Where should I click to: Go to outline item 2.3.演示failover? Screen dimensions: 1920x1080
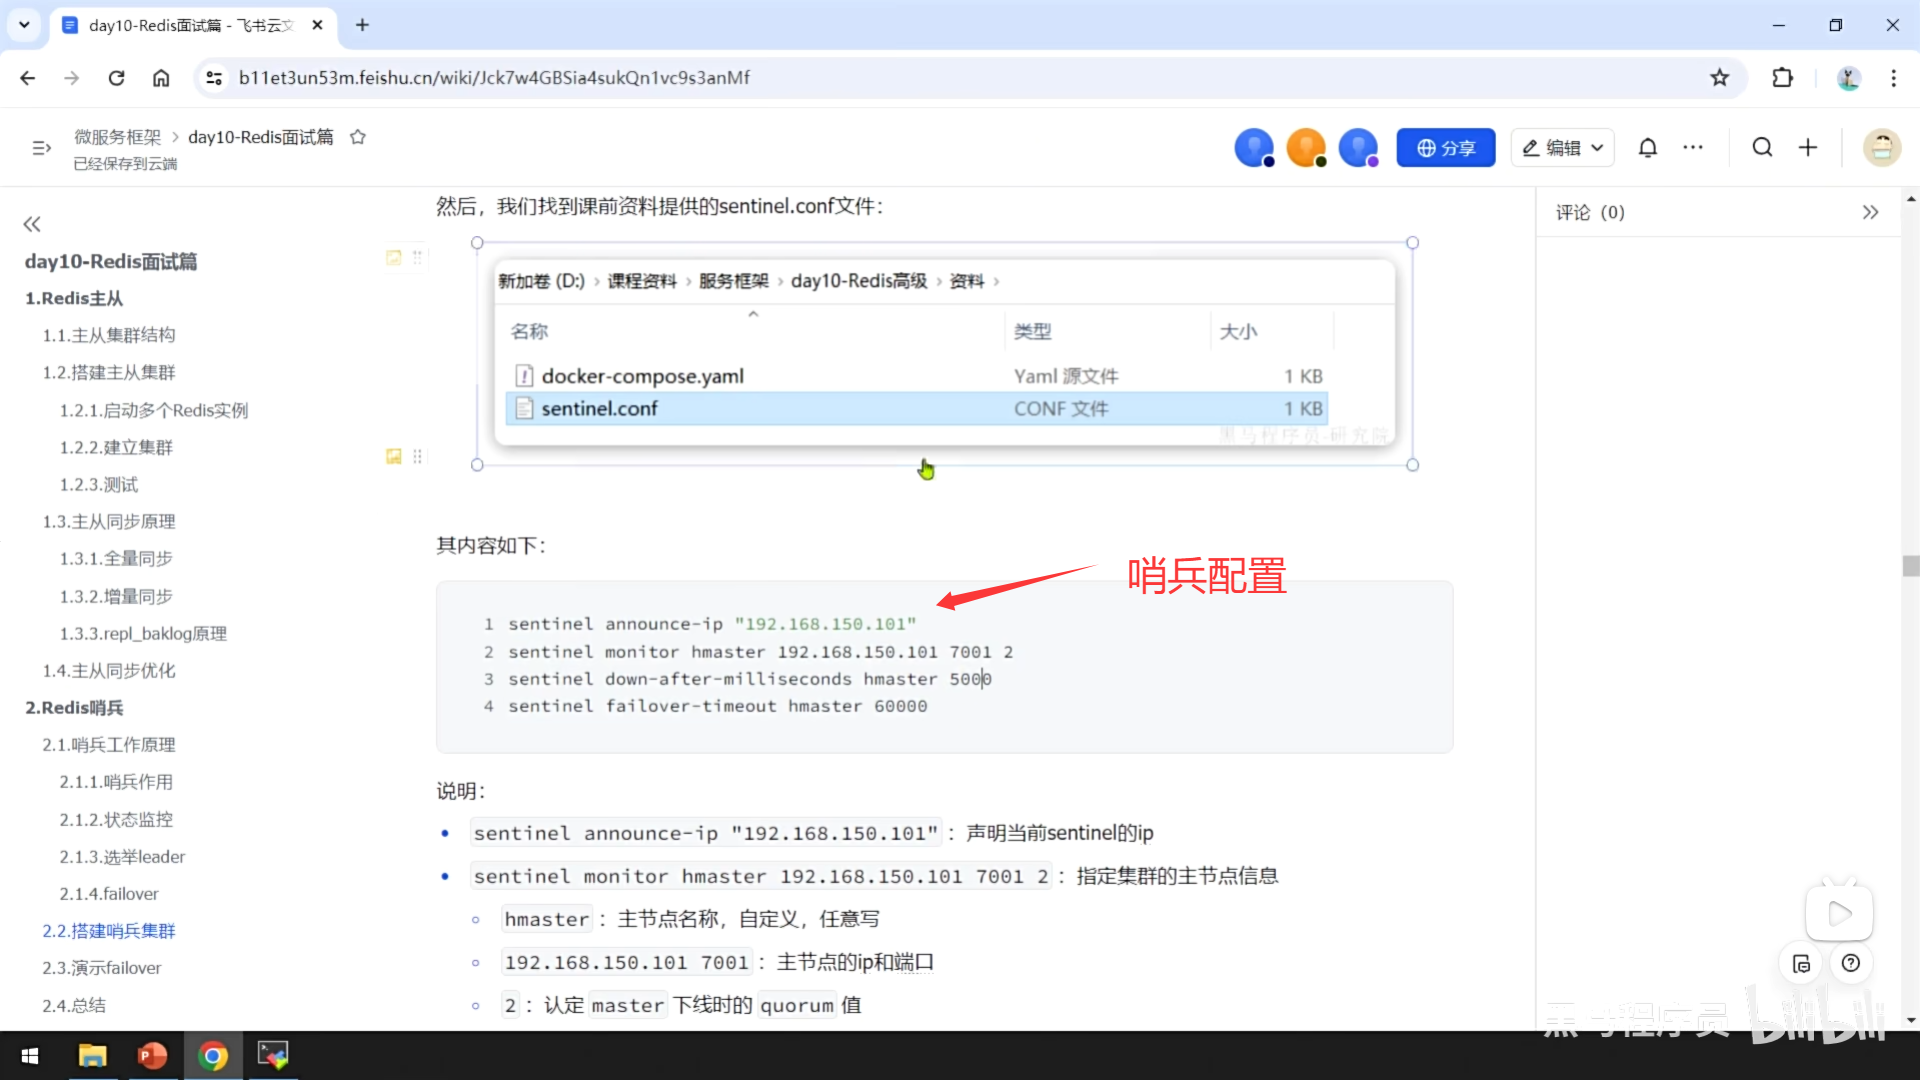tap(101, 967)
